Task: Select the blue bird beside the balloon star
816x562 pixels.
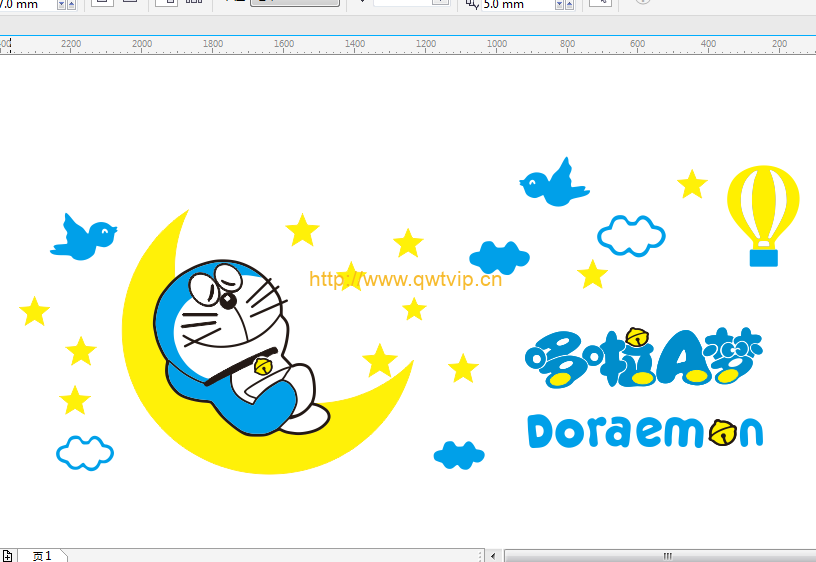Action: pyautogui.click(x=554, y=183)
